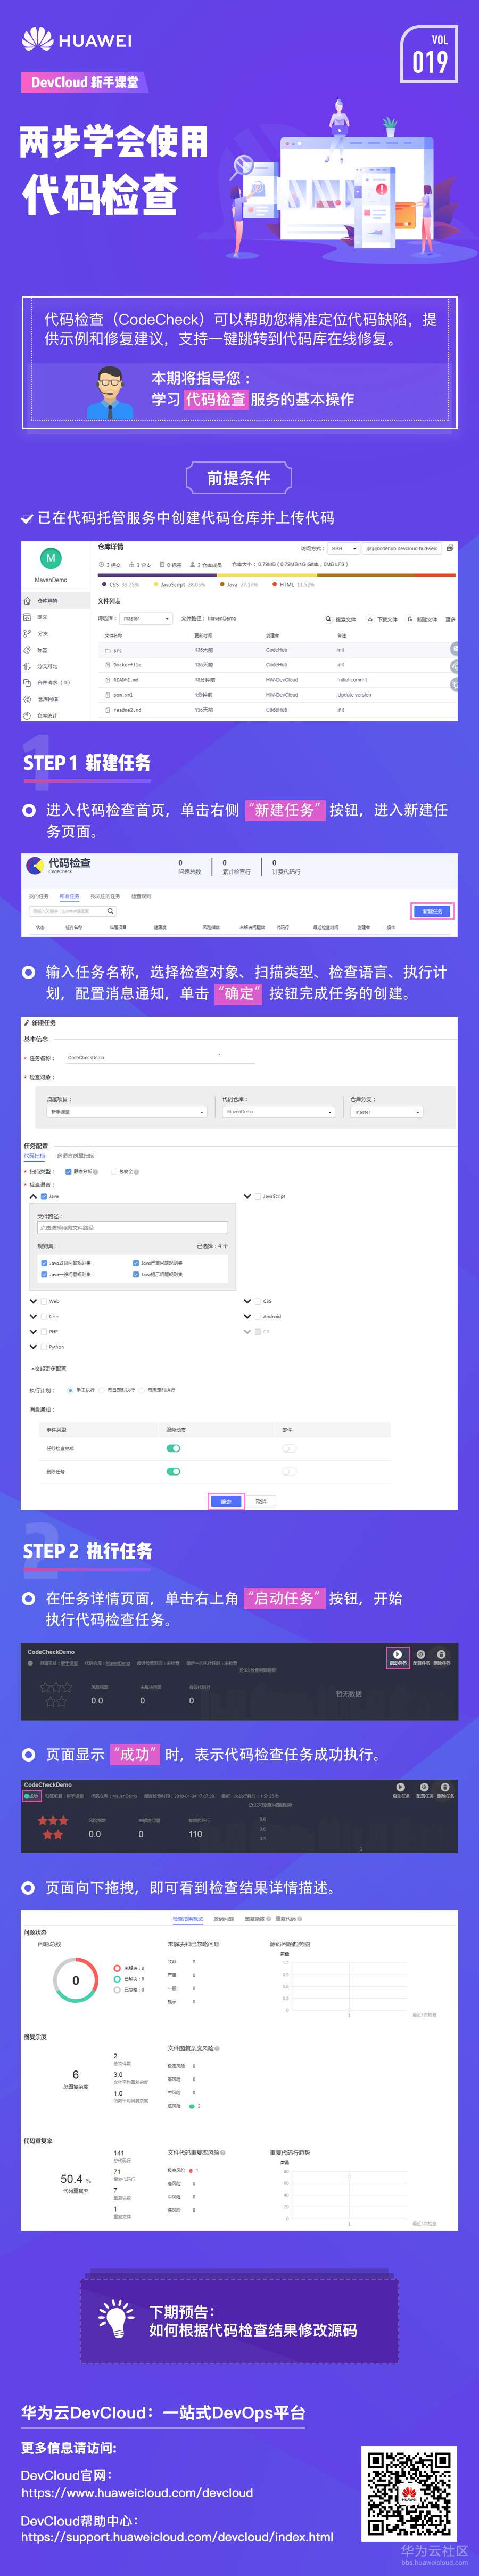The image size is (479, 2576).
Task: Click the 确定 confirm button
Action: pos(226,1501)
